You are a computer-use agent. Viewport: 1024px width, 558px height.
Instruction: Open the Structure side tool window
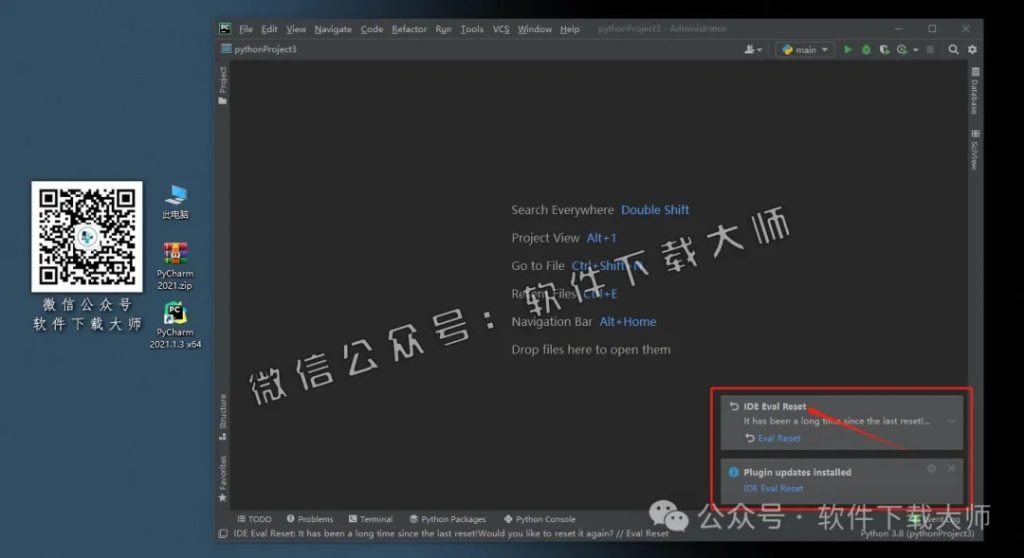point(223,417)
